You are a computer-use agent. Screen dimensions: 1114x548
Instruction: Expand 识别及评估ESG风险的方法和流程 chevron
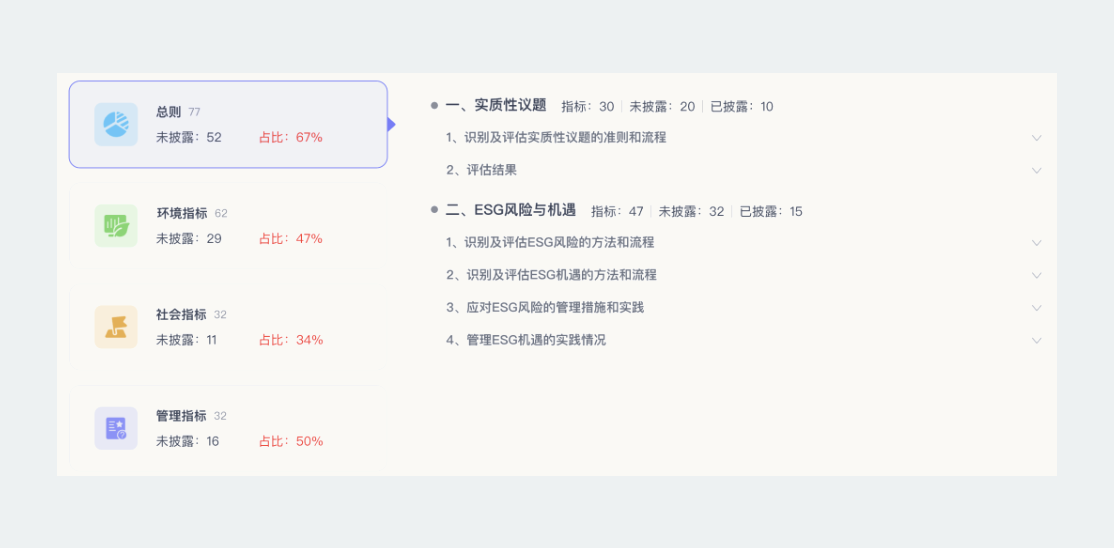click(x=1036, y=243)
